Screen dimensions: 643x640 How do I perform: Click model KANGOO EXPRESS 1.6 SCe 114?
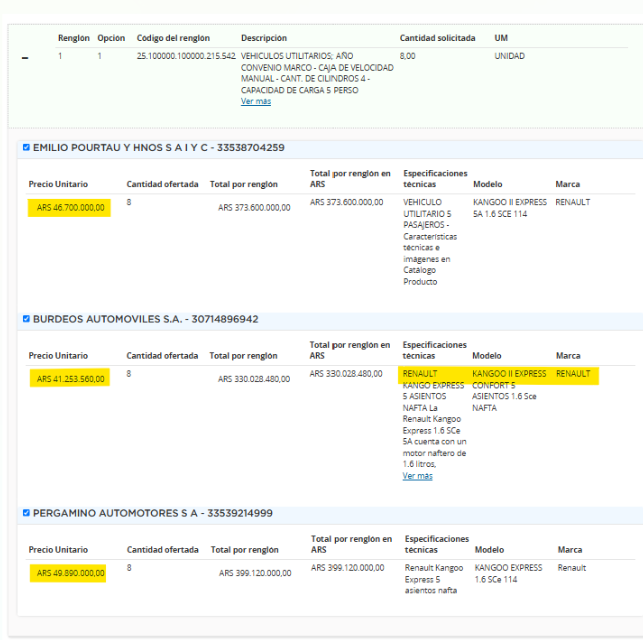coord(508,574)
